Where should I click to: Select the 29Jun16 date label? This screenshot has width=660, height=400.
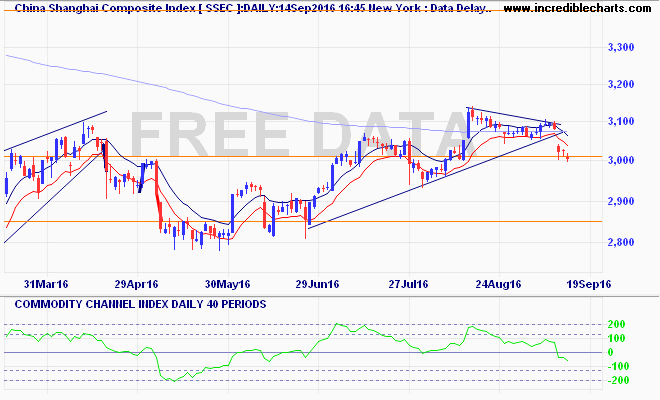pos(317,285)
